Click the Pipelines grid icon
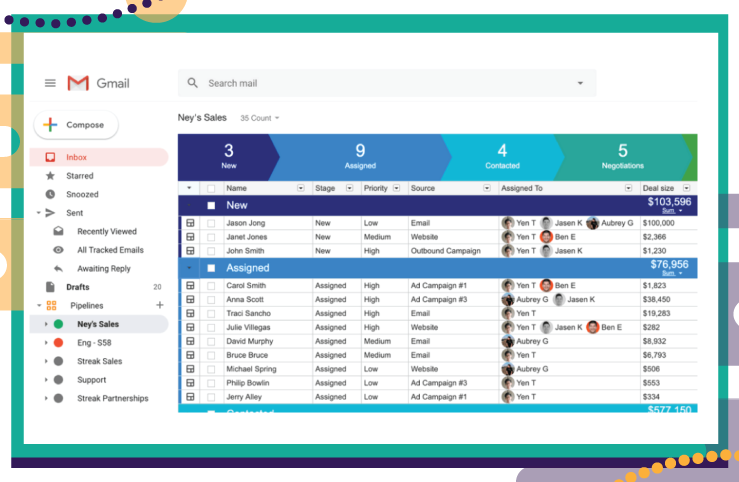739x482 pixels. (51, 305)
